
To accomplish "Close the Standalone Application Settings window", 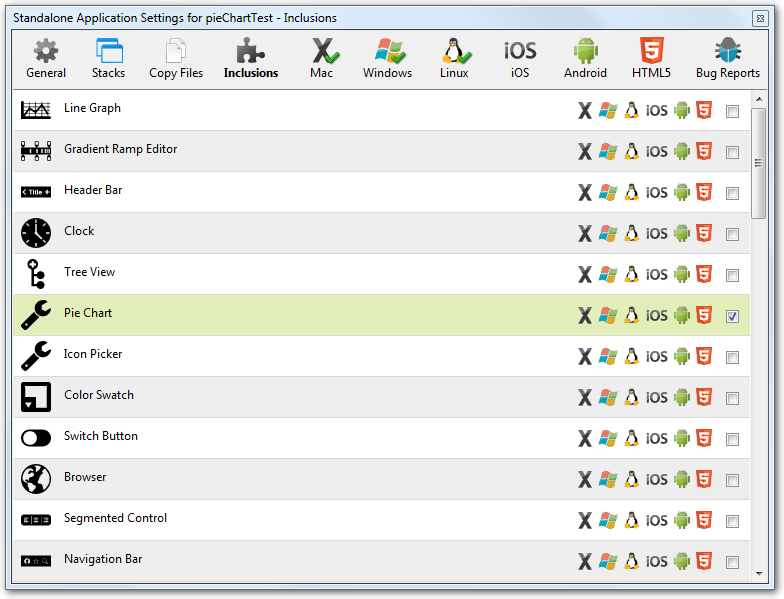I will pos(764,18).
